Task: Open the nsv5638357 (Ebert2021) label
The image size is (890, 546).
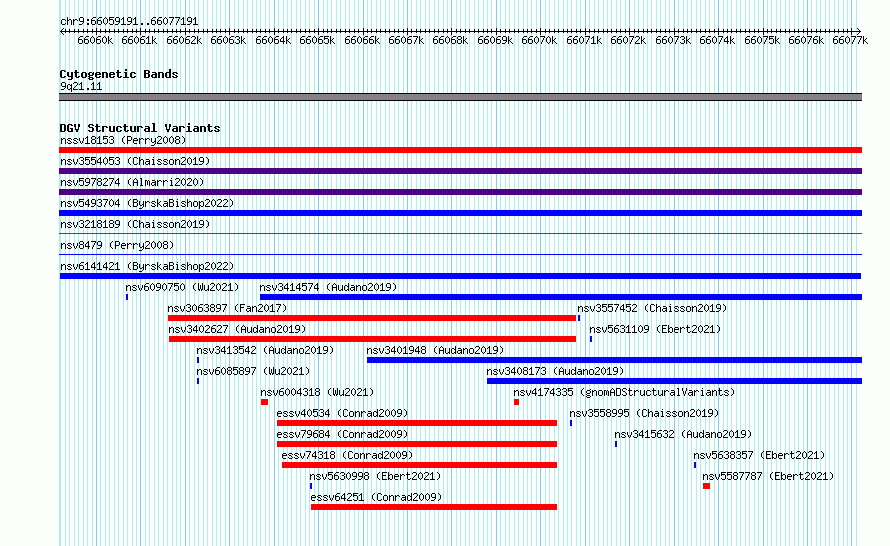Action: point(759,455)
